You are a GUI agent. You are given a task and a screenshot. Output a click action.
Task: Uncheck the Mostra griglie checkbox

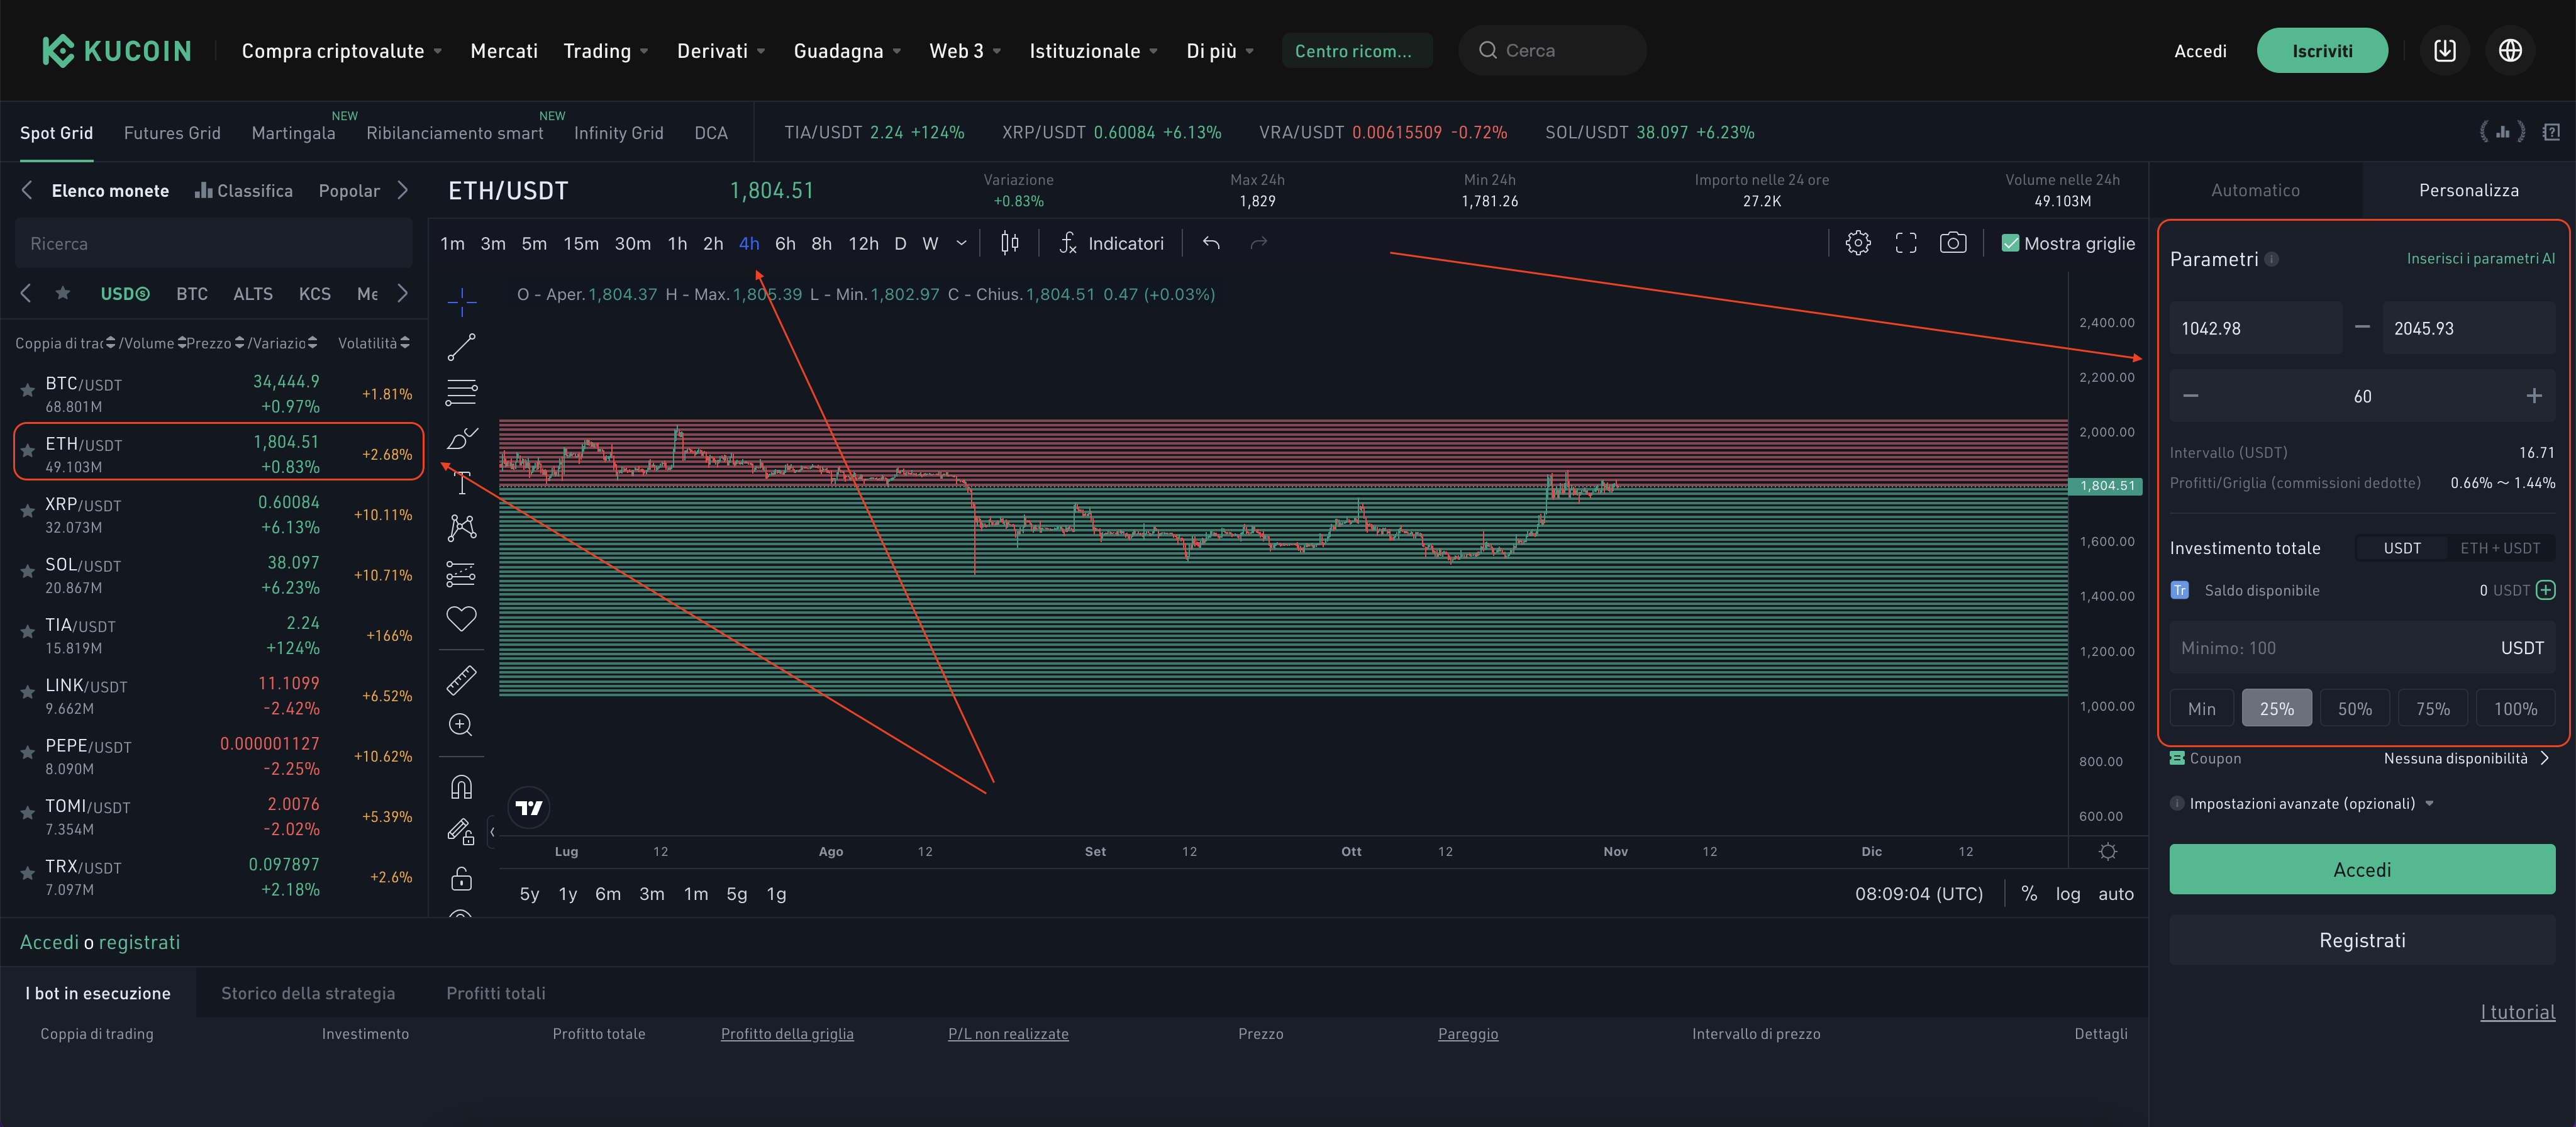click(x=2010, y=243)
